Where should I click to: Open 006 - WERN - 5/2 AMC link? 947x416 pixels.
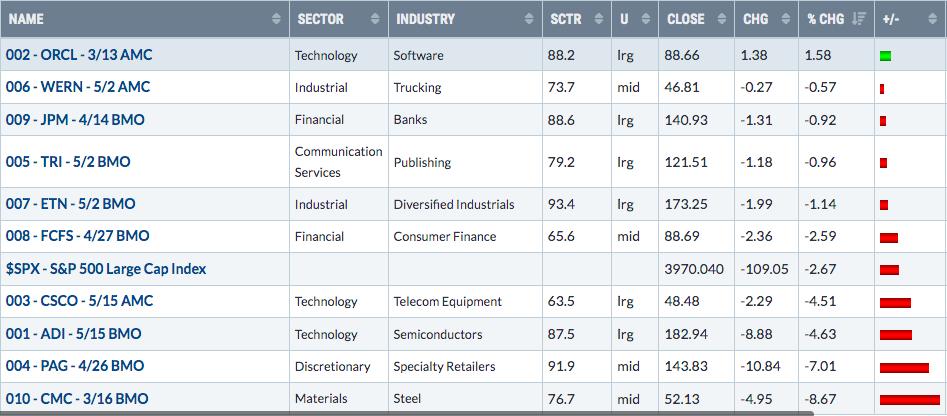78,87
